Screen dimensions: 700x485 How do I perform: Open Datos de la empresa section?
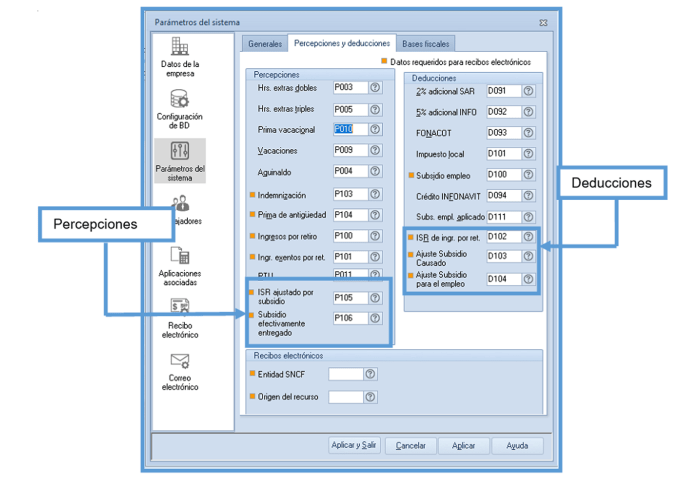click(180, 56)
